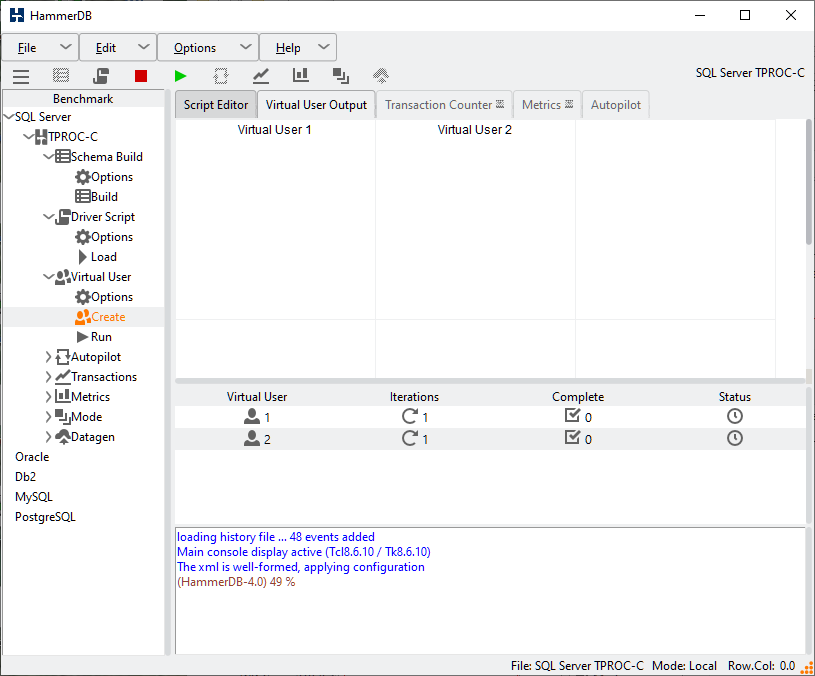The image size is (815, 676).
Task: Click the clock Status icon for Virtual User 1
Action: pyautogui.click(x=735, y=417)
